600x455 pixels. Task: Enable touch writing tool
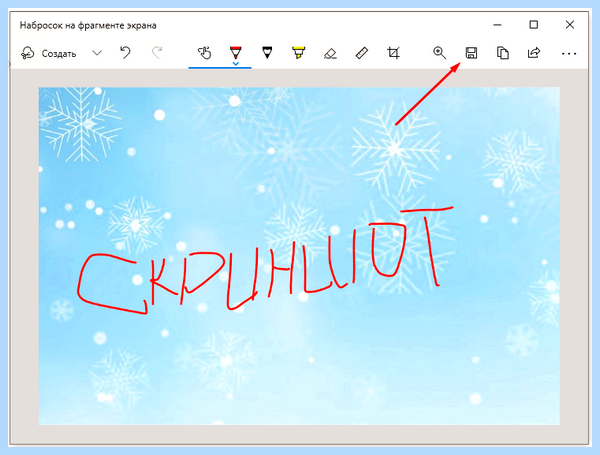[204, 53]
